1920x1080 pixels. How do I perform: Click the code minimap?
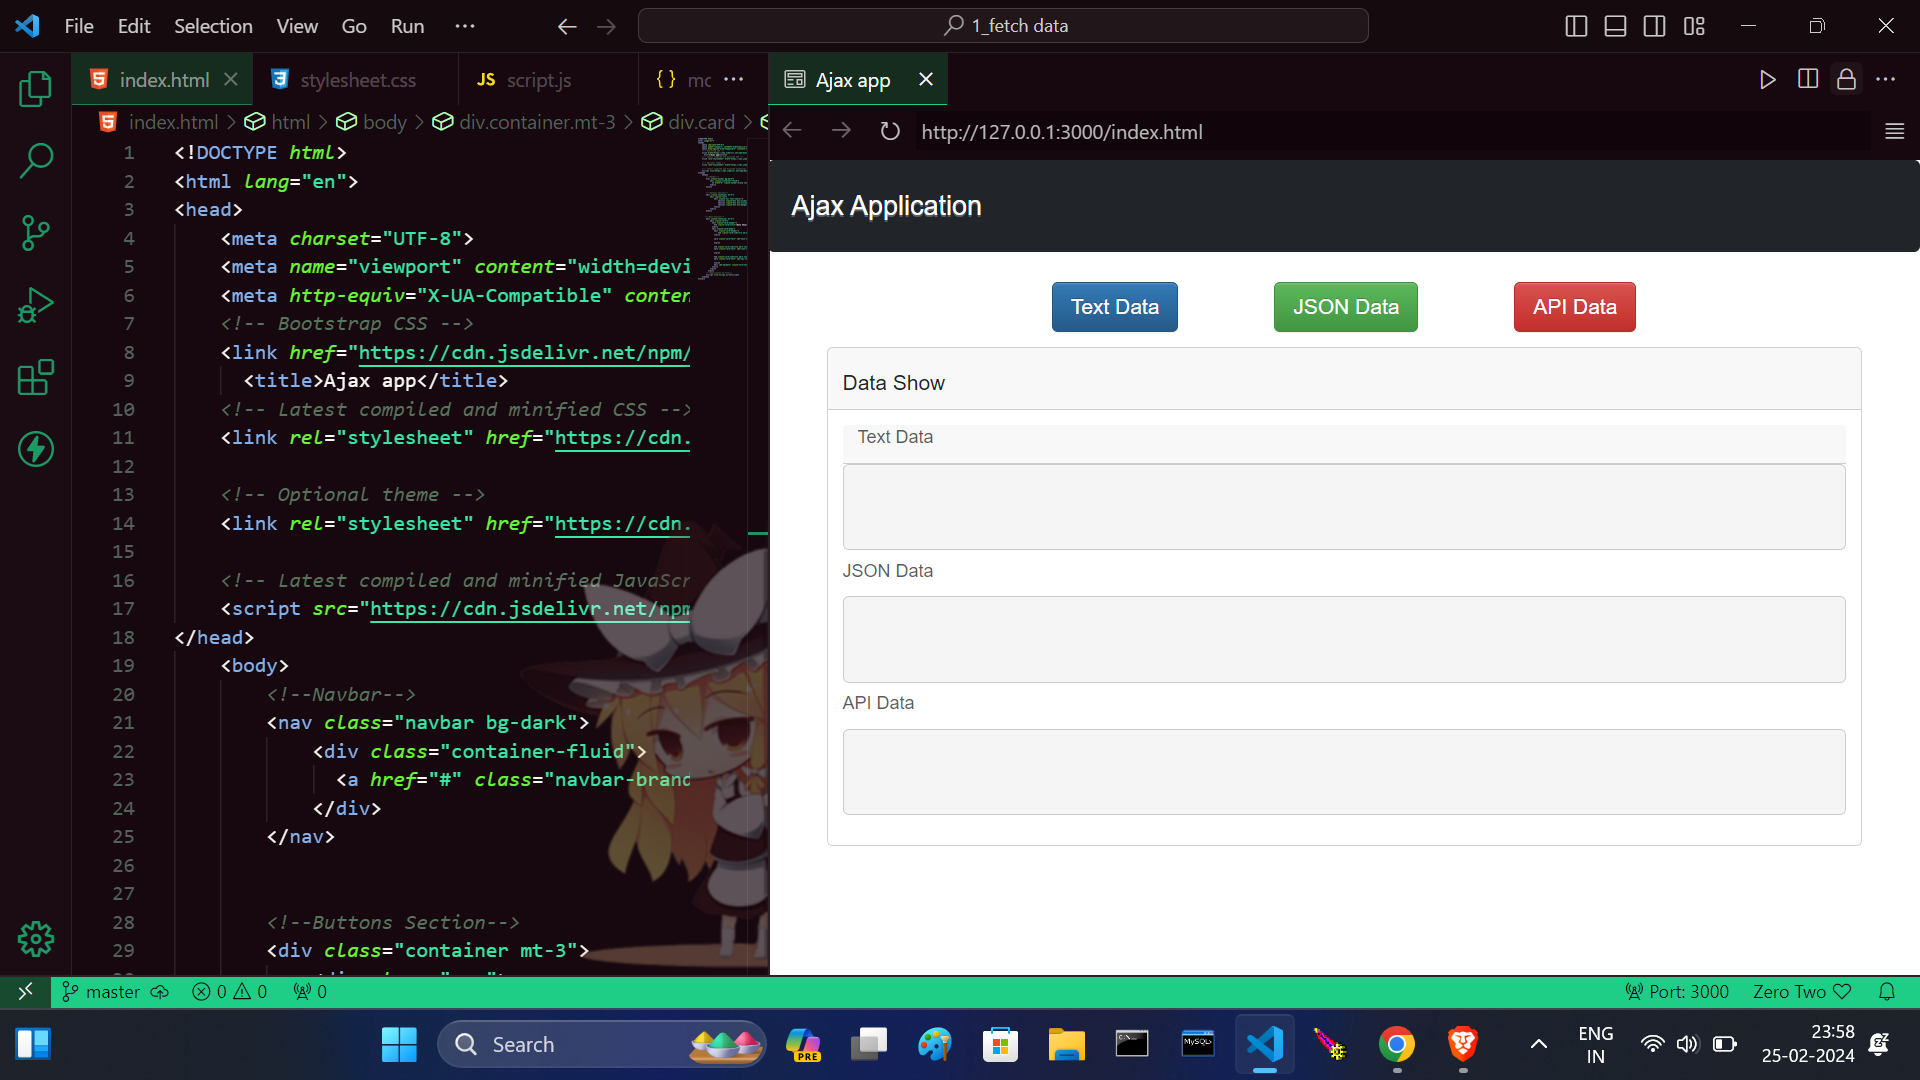click(x=722, y=207)
